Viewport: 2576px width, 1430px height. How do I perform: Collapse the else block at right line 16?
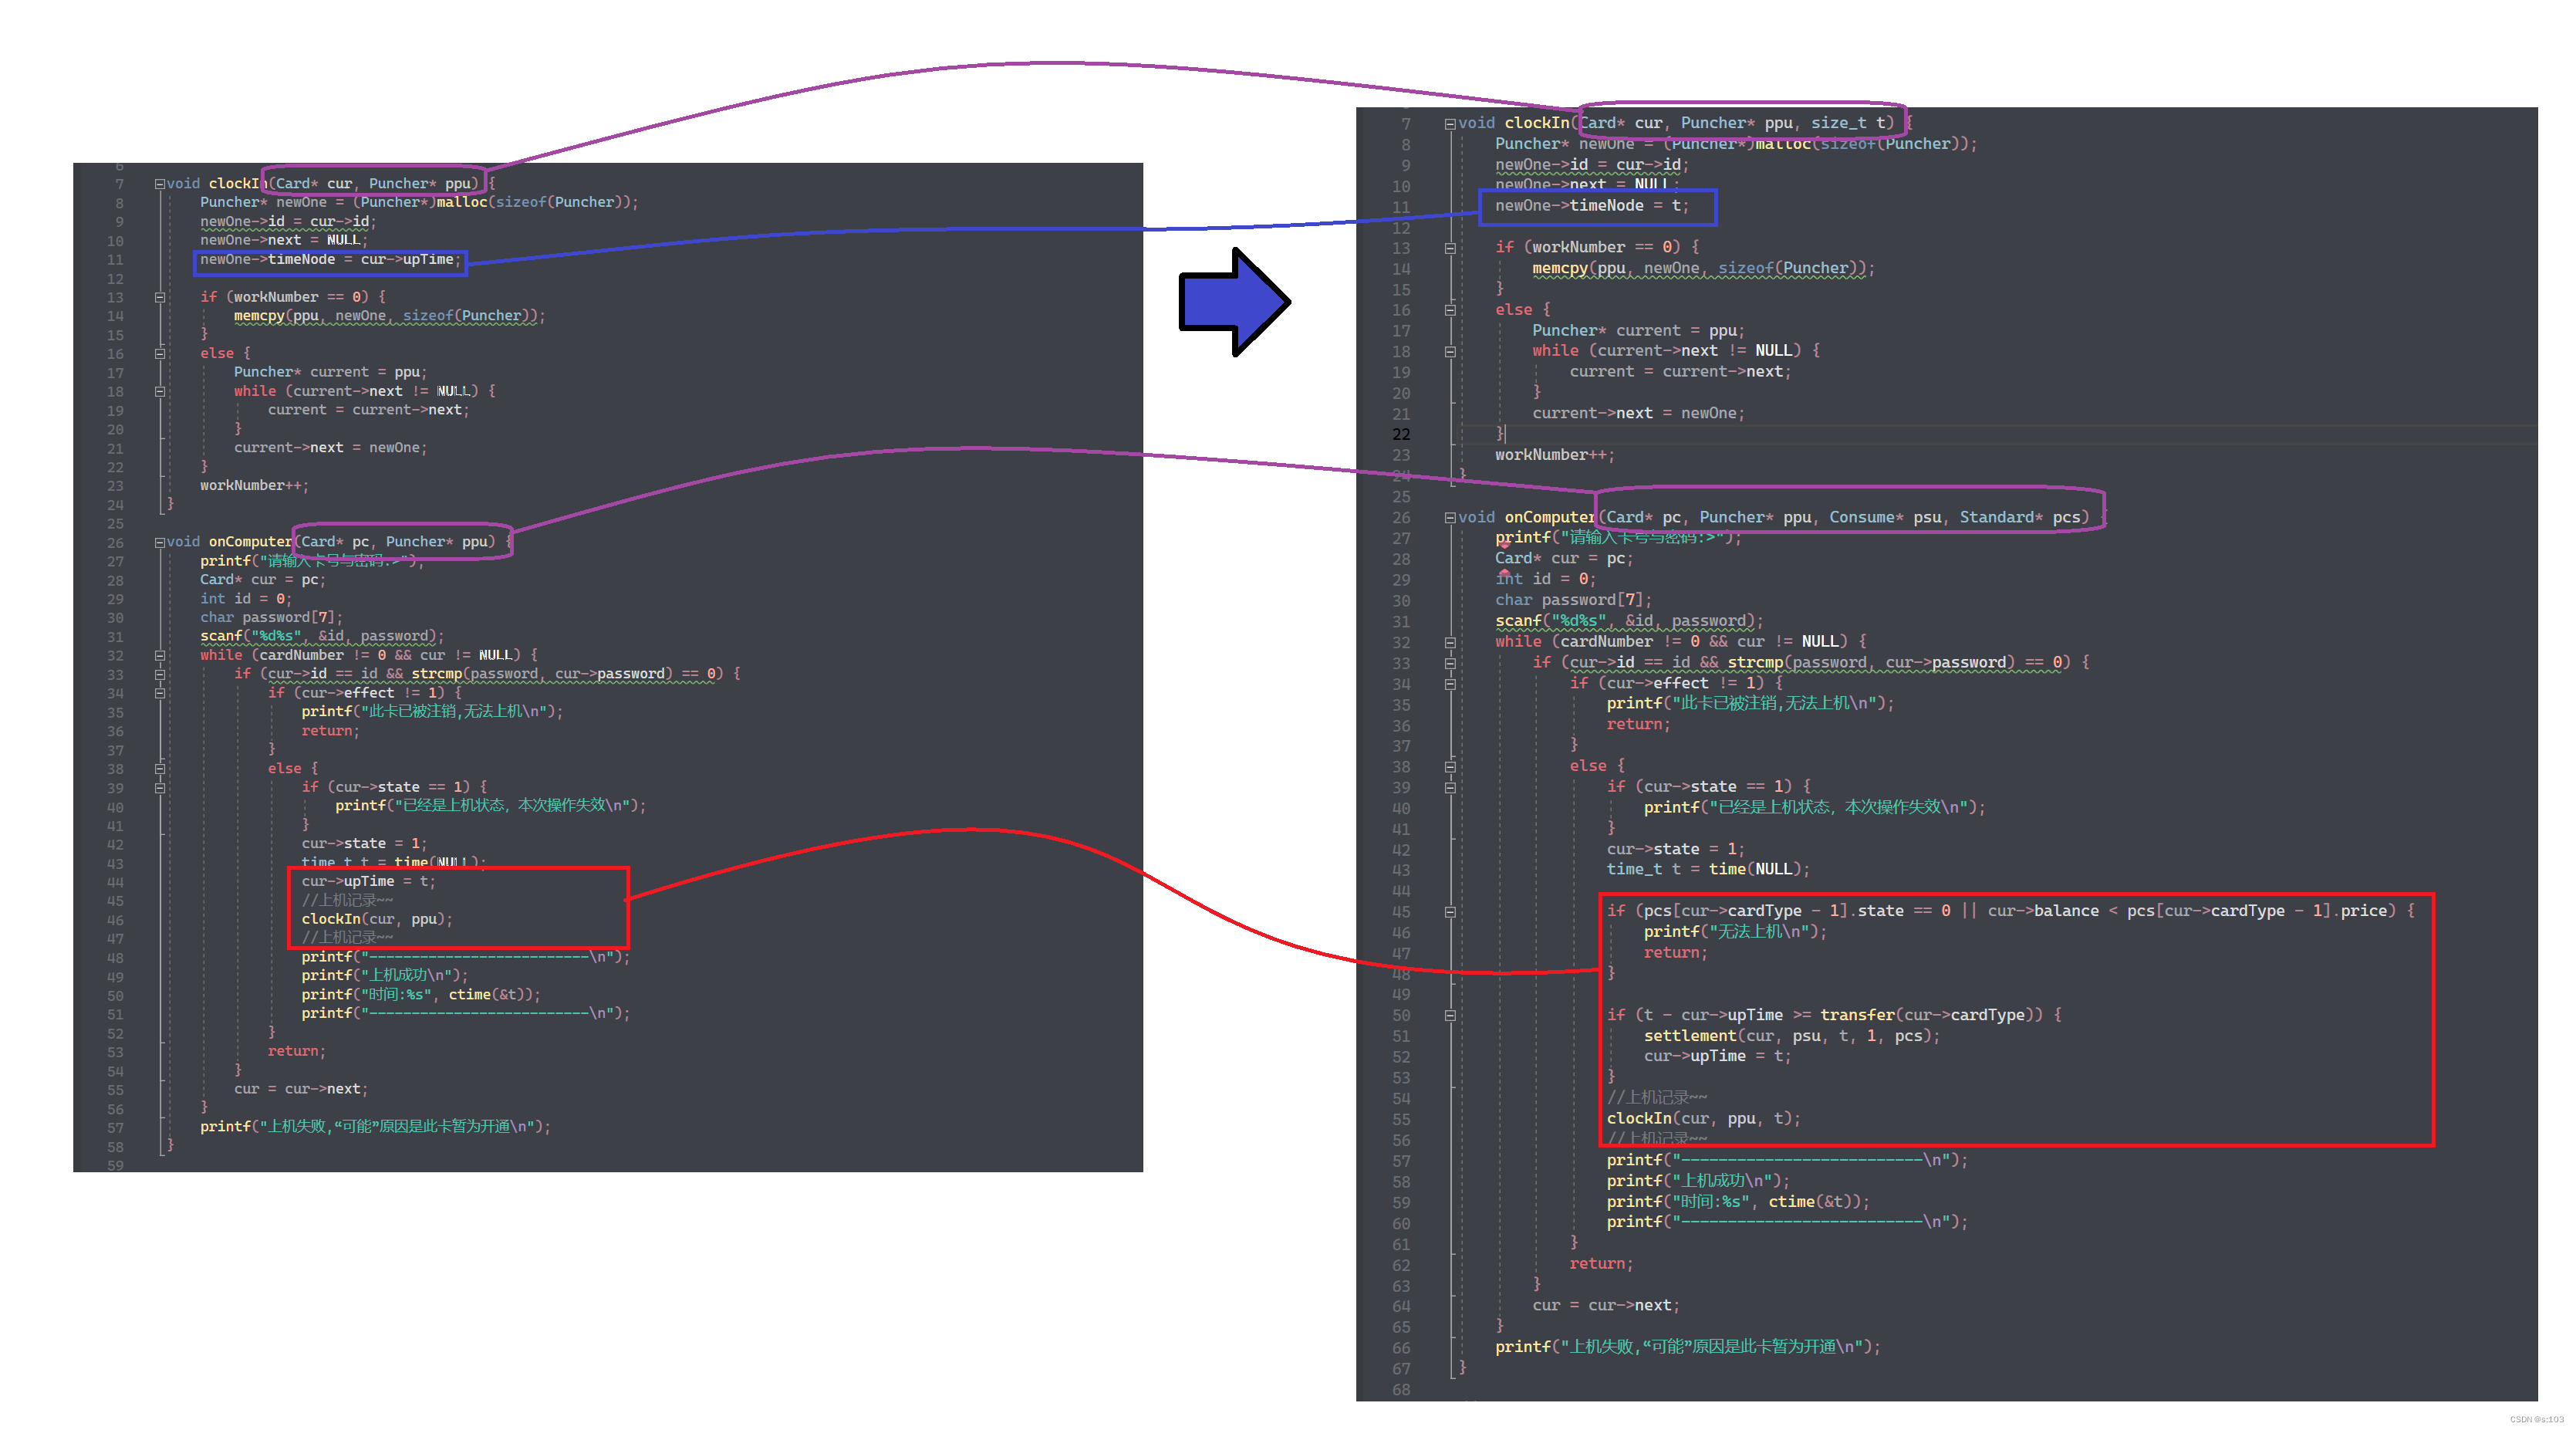[1449, 310]
